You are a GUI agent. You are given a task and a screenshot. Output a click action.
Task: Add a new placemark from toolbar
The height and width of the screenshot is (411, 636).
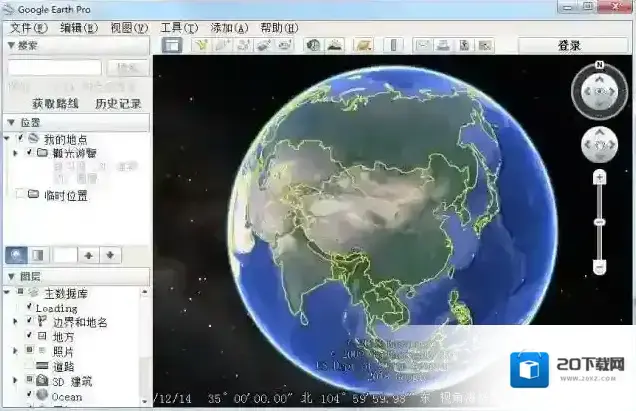tap(201, 45)
